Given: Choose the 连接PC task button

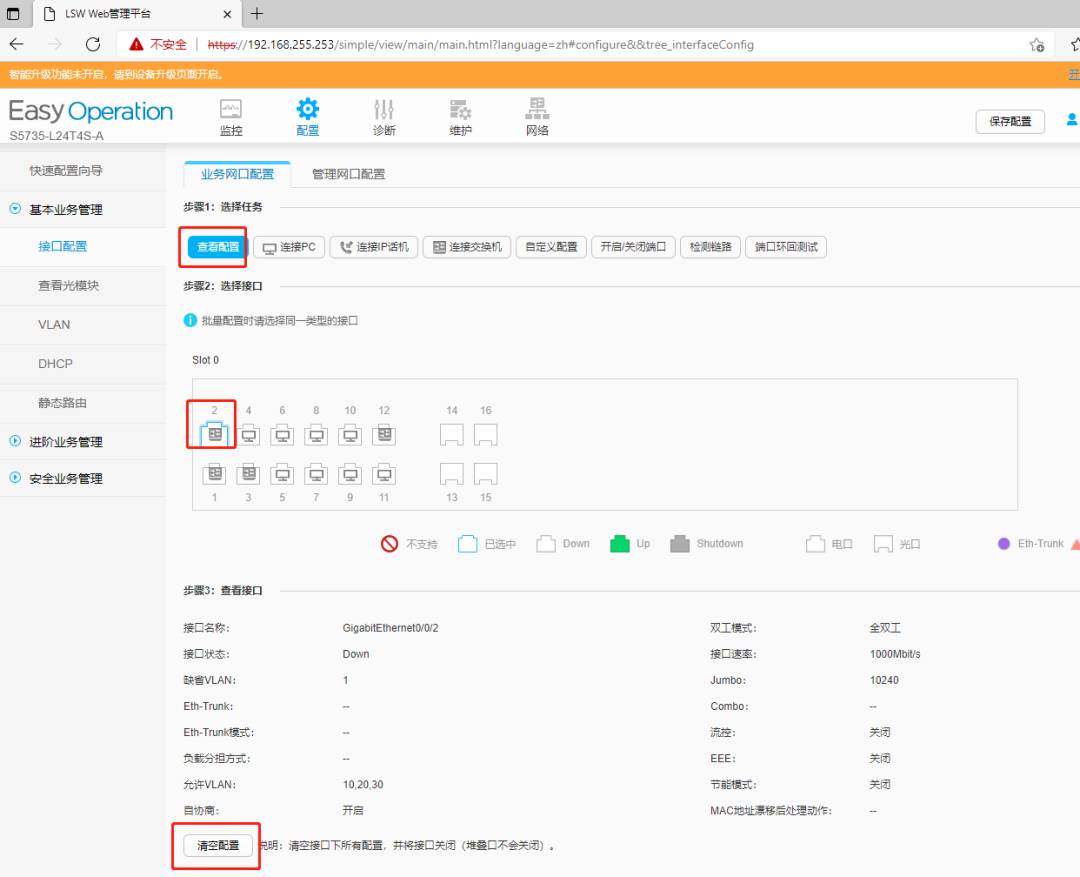Looking at the screenshot, I should click(x=289, y=247).
